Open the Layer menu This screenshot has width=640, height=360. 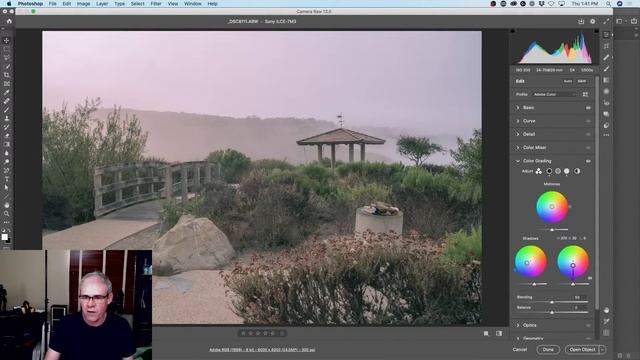pyautogui.click(x=102, y=4)
